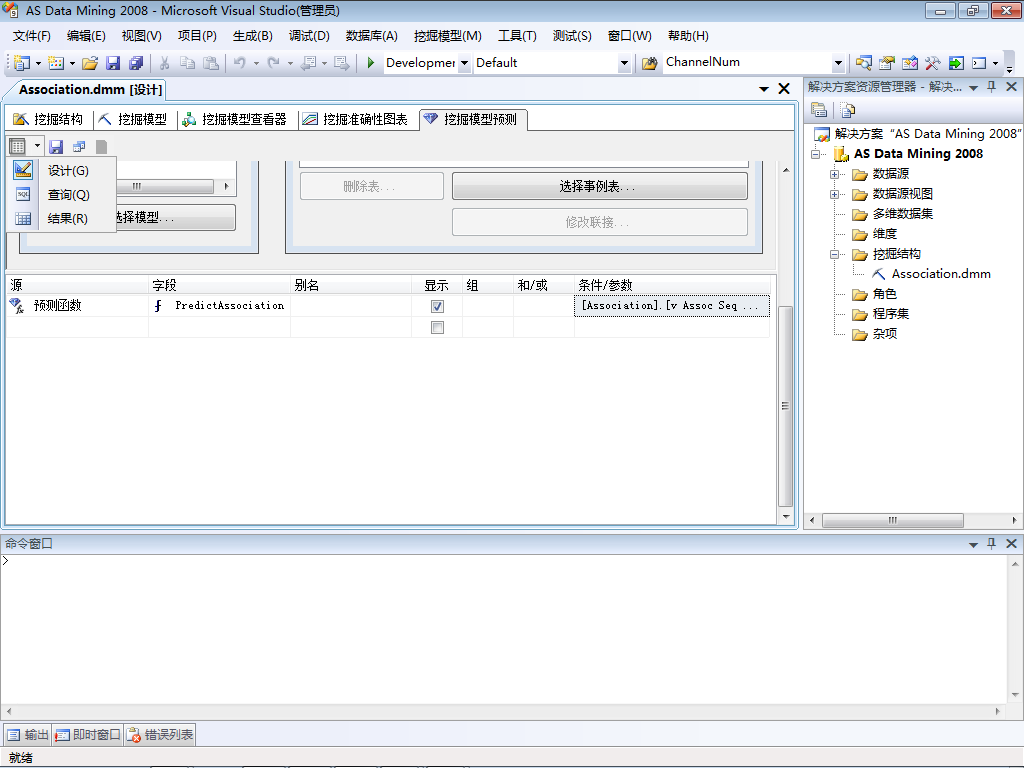The height and width of the screenshot is (768, 1024).
Task: Open the Properties Window toolbar icon
Action: click(x=886, y=63)
